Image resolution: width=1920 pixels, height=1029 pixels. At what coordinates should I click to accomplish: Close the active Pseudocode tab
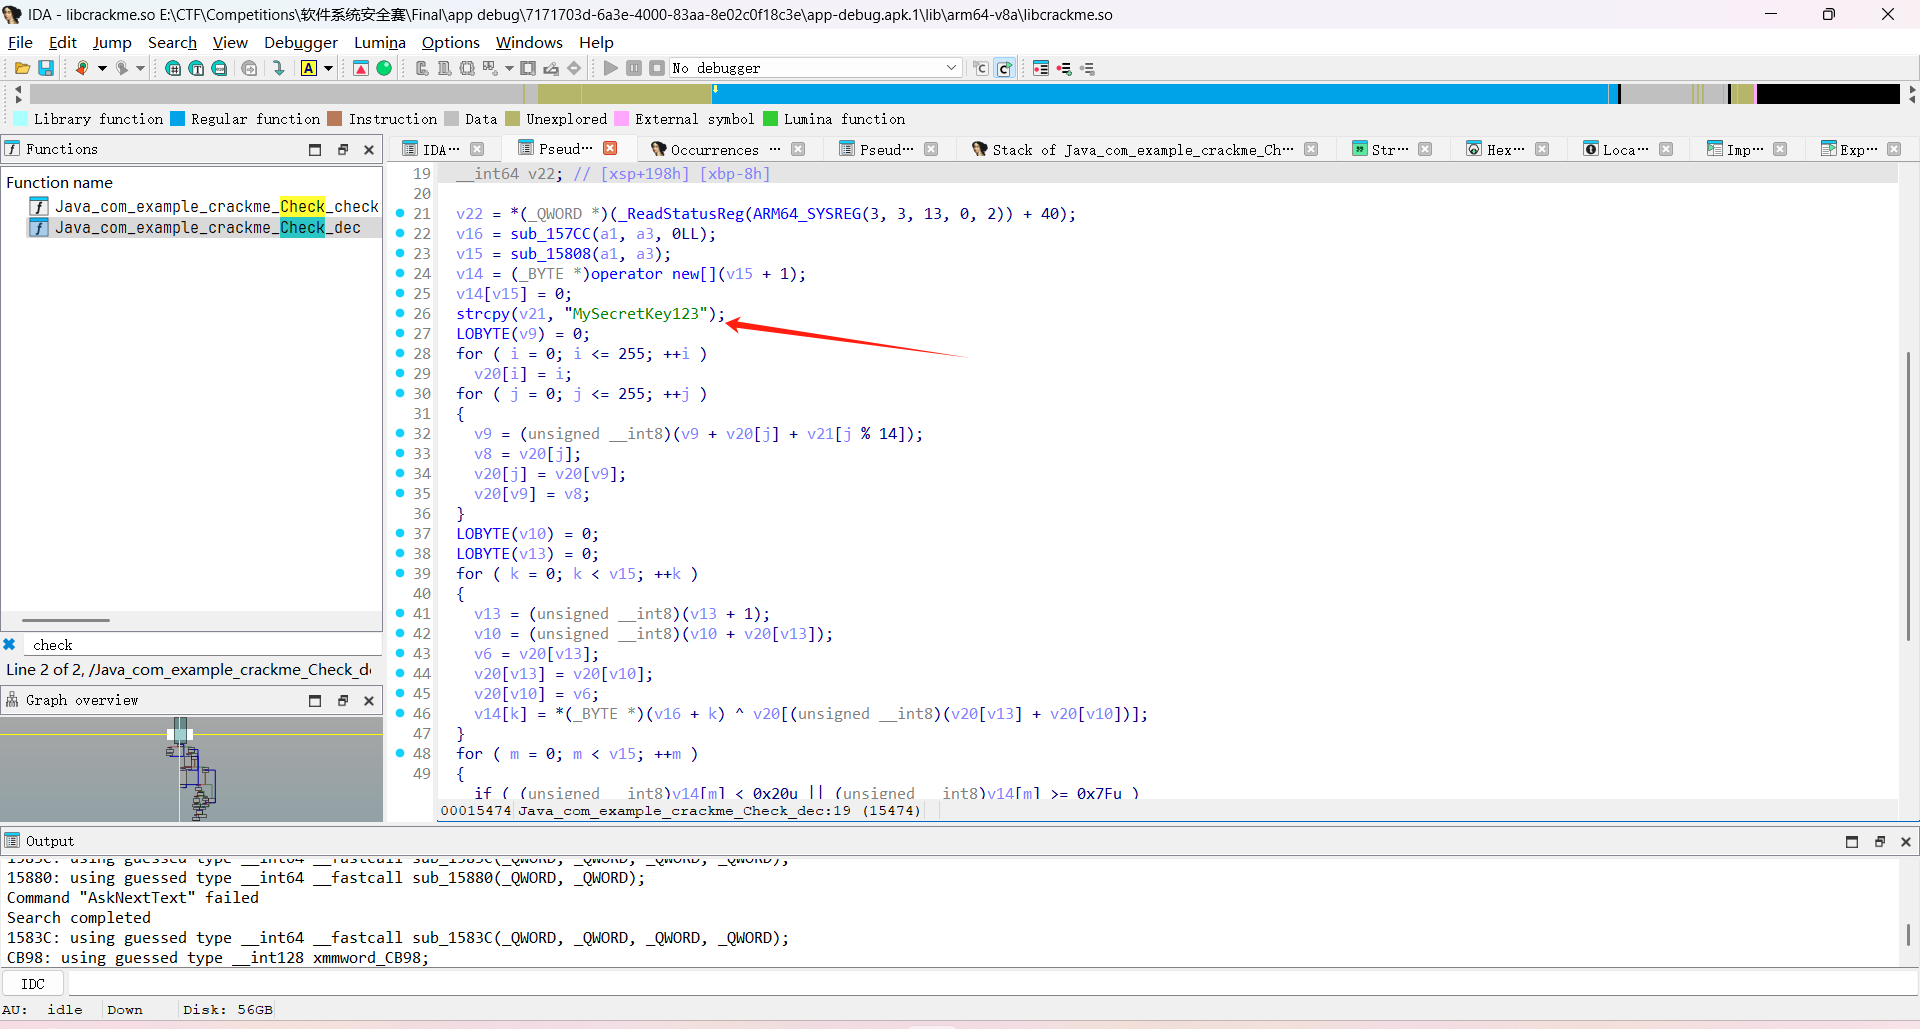pos(610,149)
